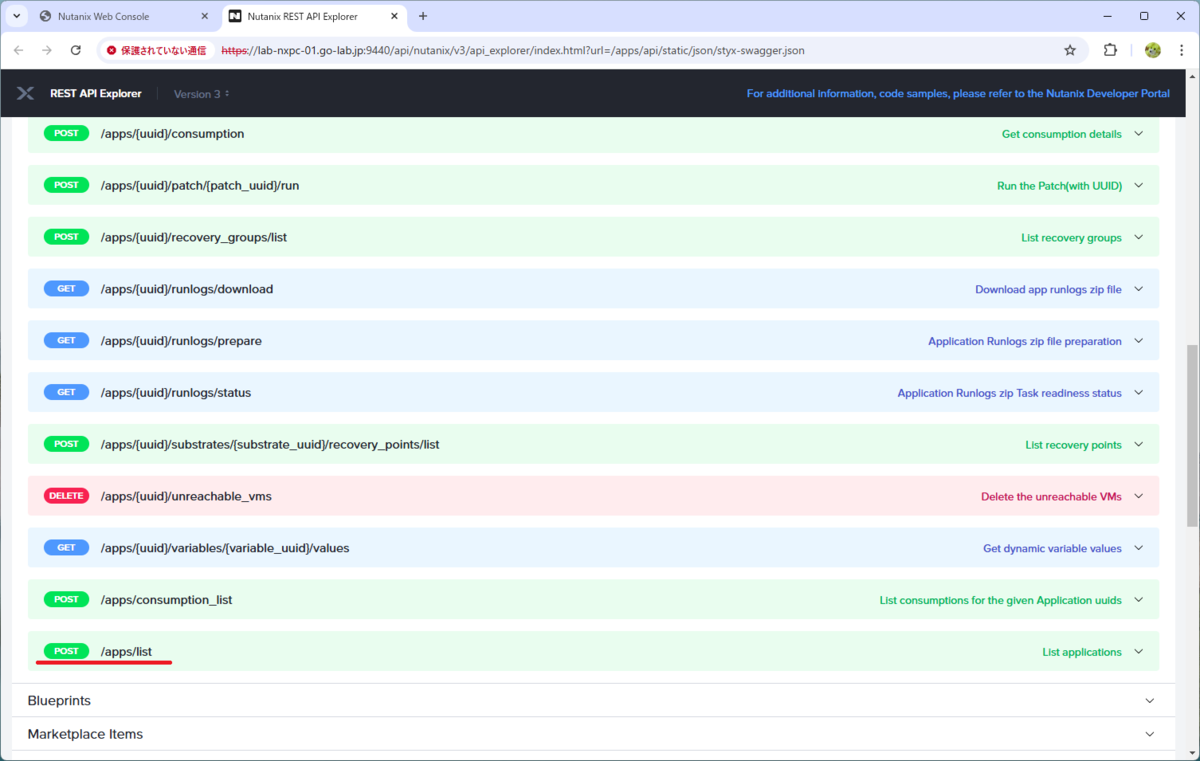Click the 'Delete the unreachable VMs' description
Image resolution: width=1200 pixels, height=761 pixels.
click(1051, 497)
